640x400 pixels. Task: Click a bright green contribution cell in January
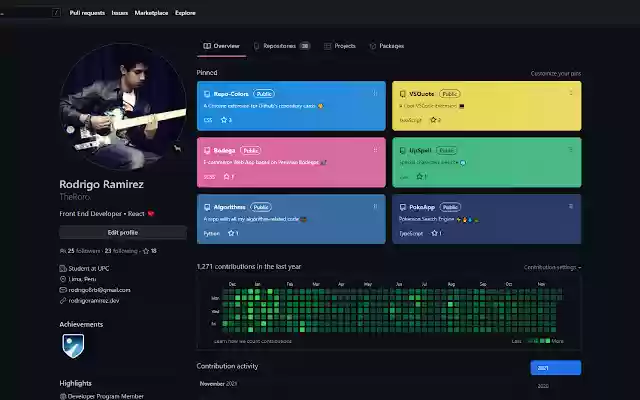click(x=257, y=291)
